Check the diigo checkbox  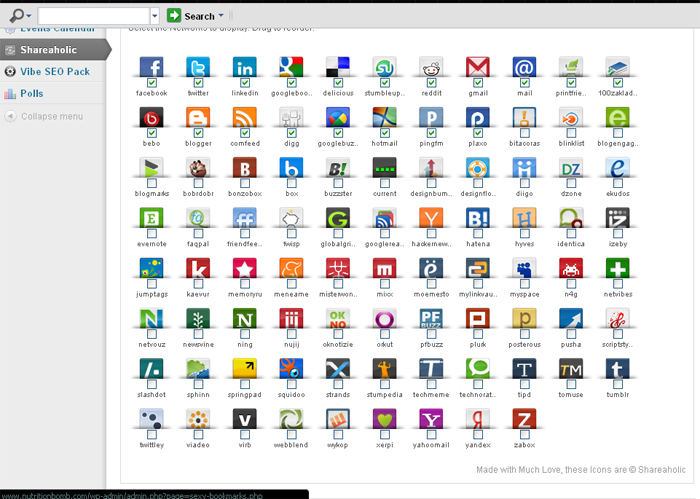pyautogui.click(x=525, y=183)
